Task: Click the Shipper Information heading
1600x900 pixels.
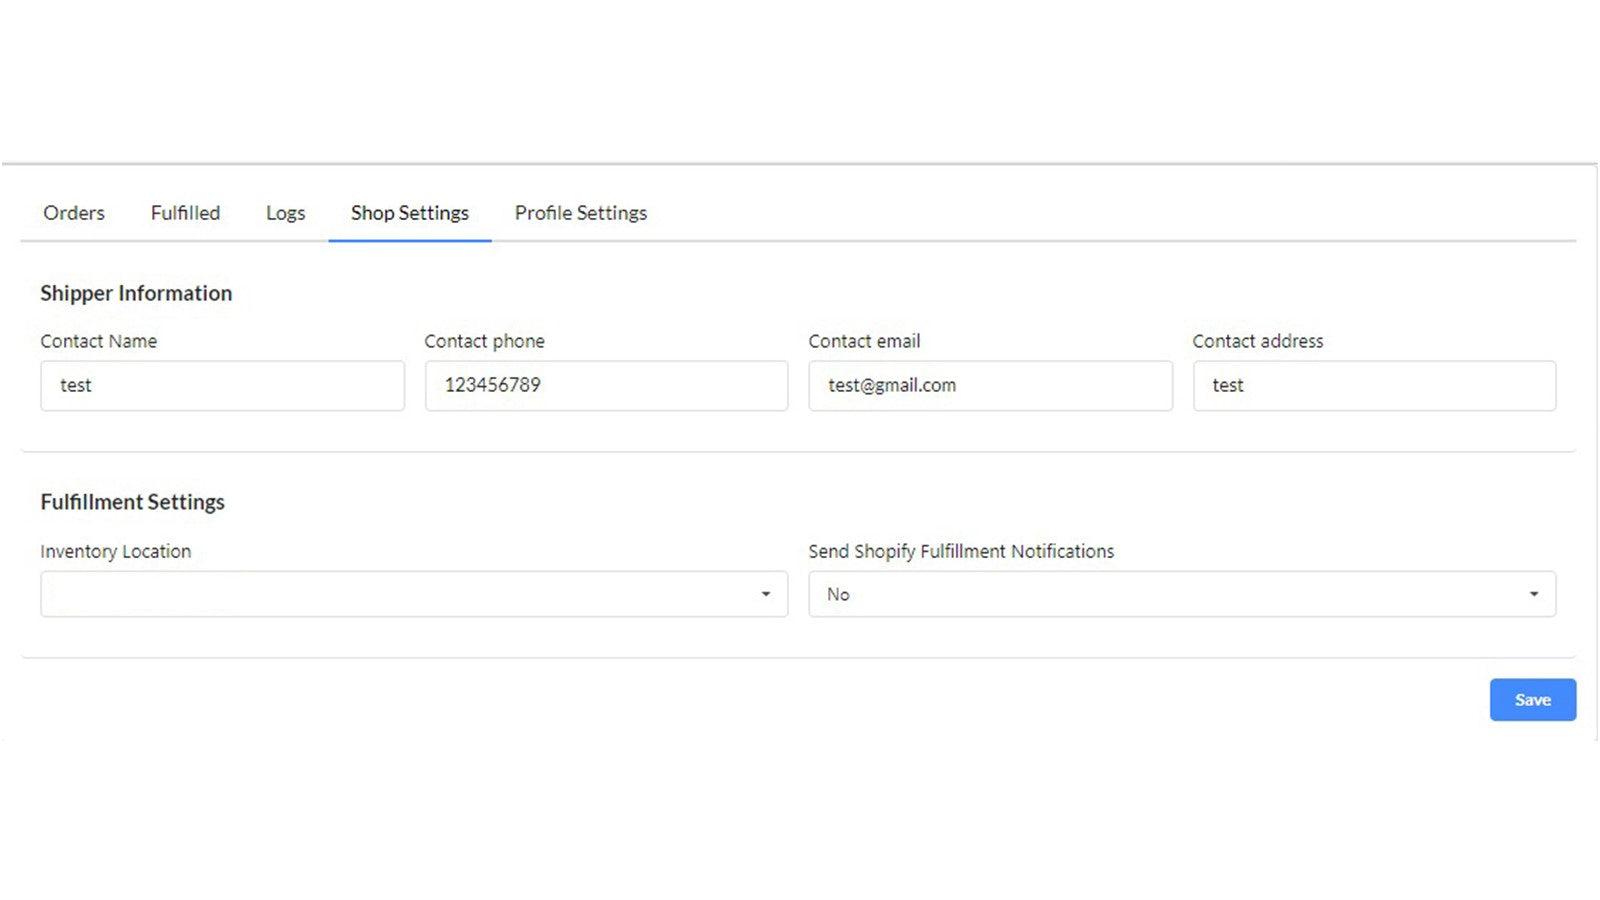Action: coord(136,293)
